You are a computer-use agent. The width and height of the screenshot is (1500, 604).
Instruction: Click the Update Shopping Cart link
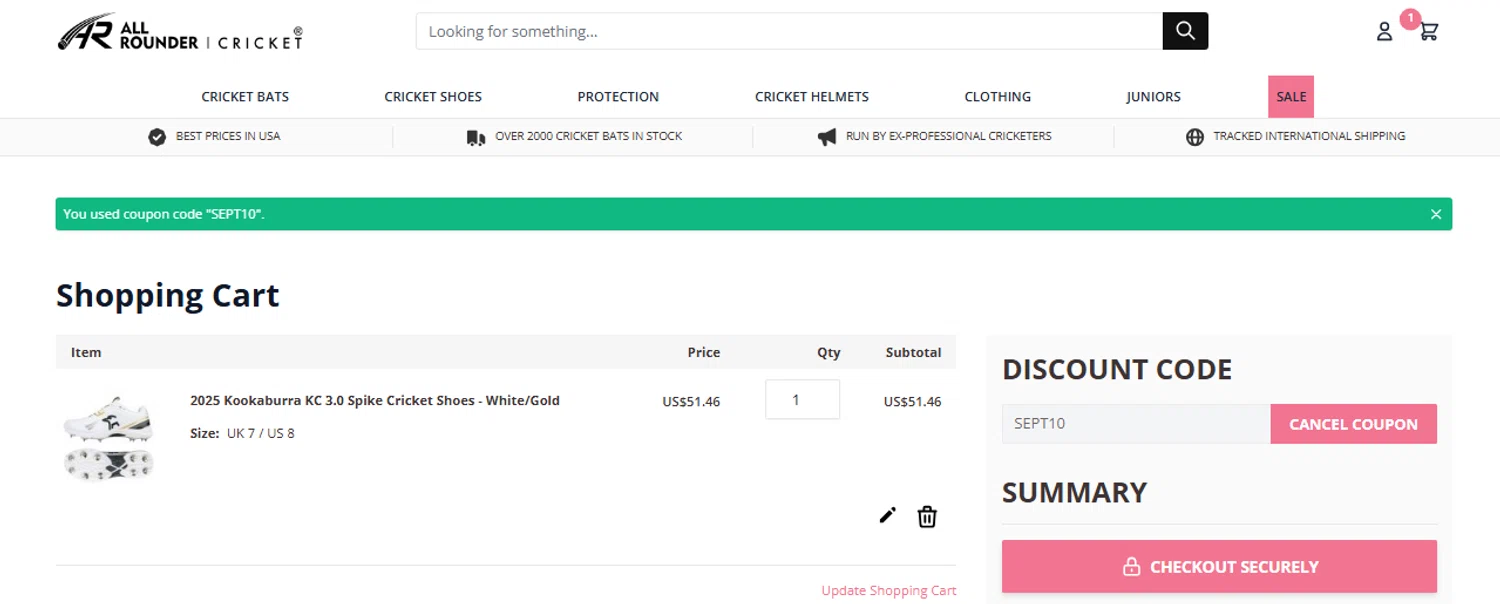pos(888,590)
